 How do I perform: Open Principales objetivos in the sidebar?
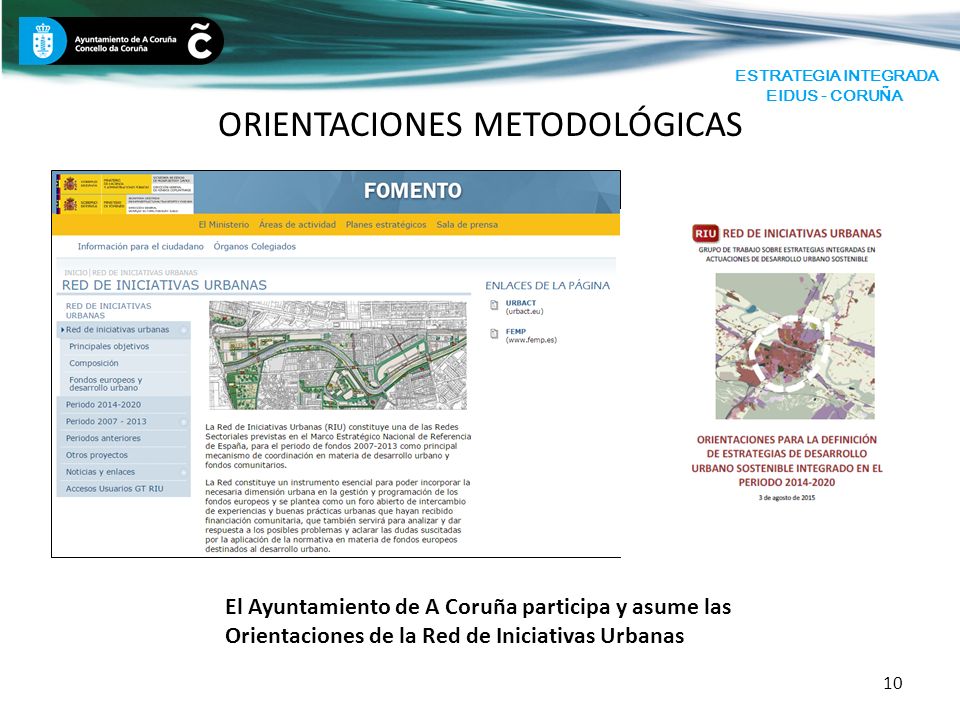point(109,347)
